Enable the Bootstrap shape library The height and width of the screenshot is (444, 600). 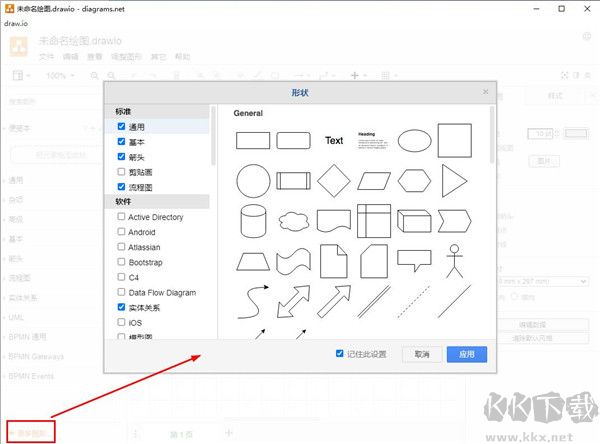(x=121, y=262)
